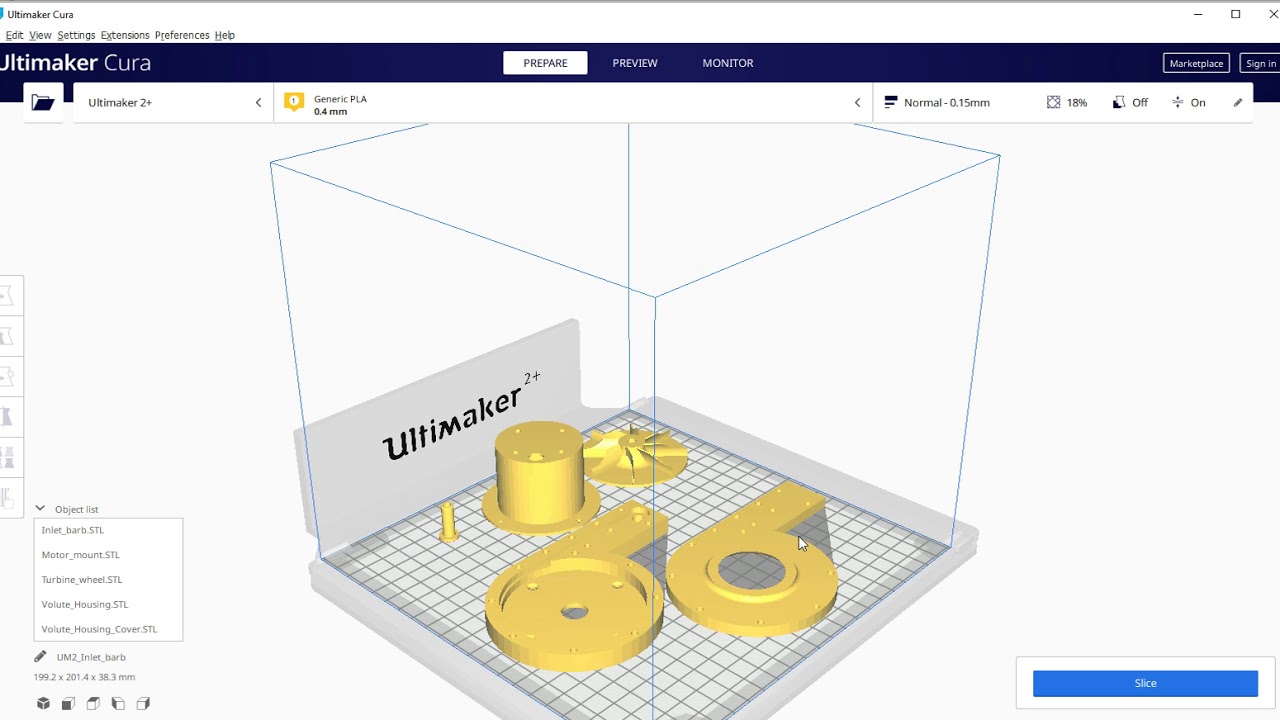The image size is (1280, 720).
Task: Open the View menu
Action: [x=40, y=35]
